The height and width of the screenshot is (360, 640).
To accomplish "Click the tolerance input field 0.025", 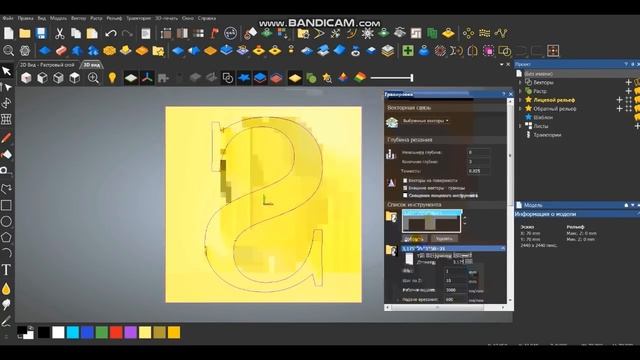I will coord(478,171).
